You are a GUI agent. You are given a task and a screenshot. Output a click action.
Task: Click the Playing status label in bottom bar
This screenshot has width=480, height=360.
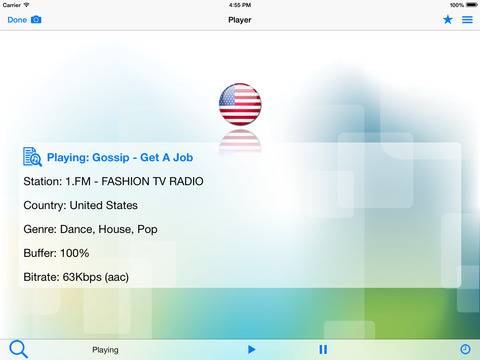click(105, 350)
